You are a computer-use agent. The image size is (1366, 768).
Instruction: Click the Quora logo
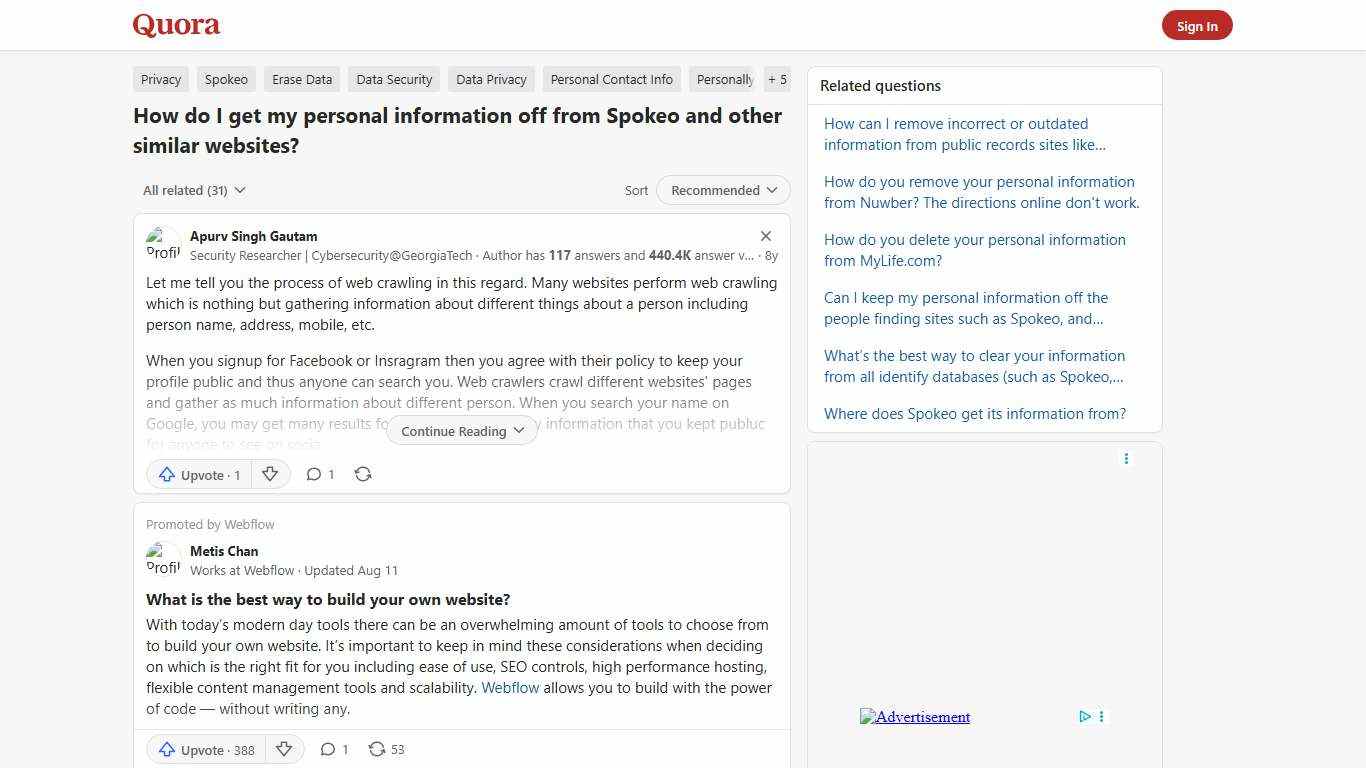point(175,25)
